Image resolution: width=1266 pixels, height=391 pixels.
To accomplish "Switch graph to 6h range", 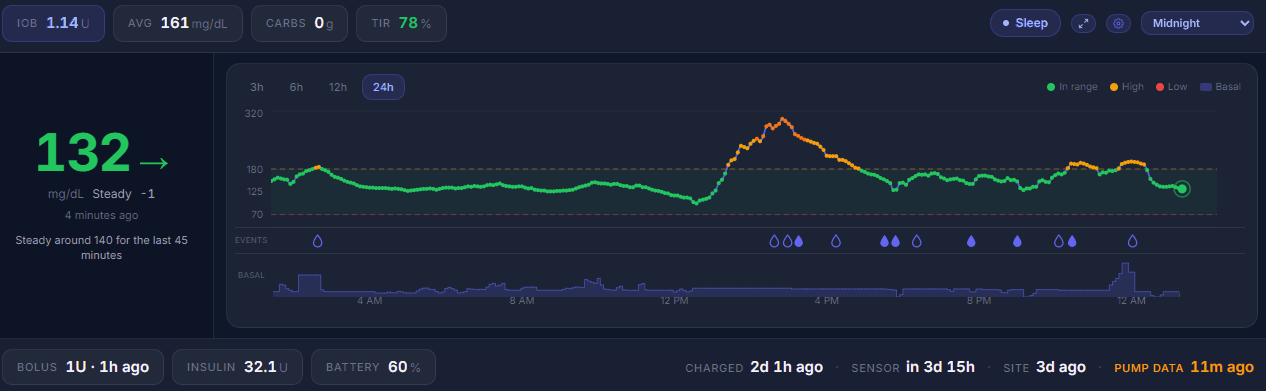I will tap(296, 87).
